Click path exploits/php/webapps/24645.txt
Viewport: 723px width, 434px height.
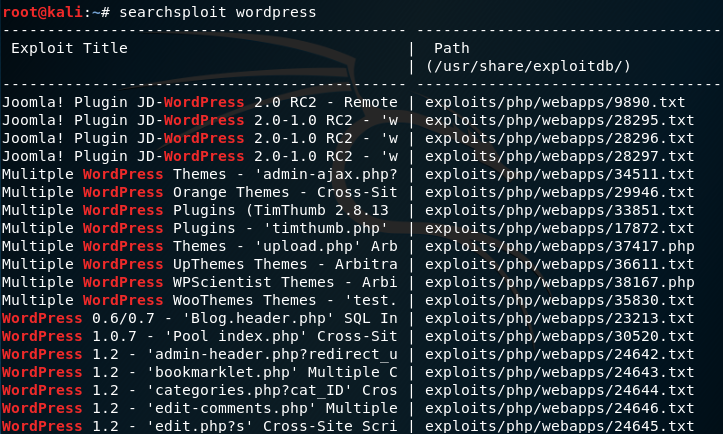point(559,426)
